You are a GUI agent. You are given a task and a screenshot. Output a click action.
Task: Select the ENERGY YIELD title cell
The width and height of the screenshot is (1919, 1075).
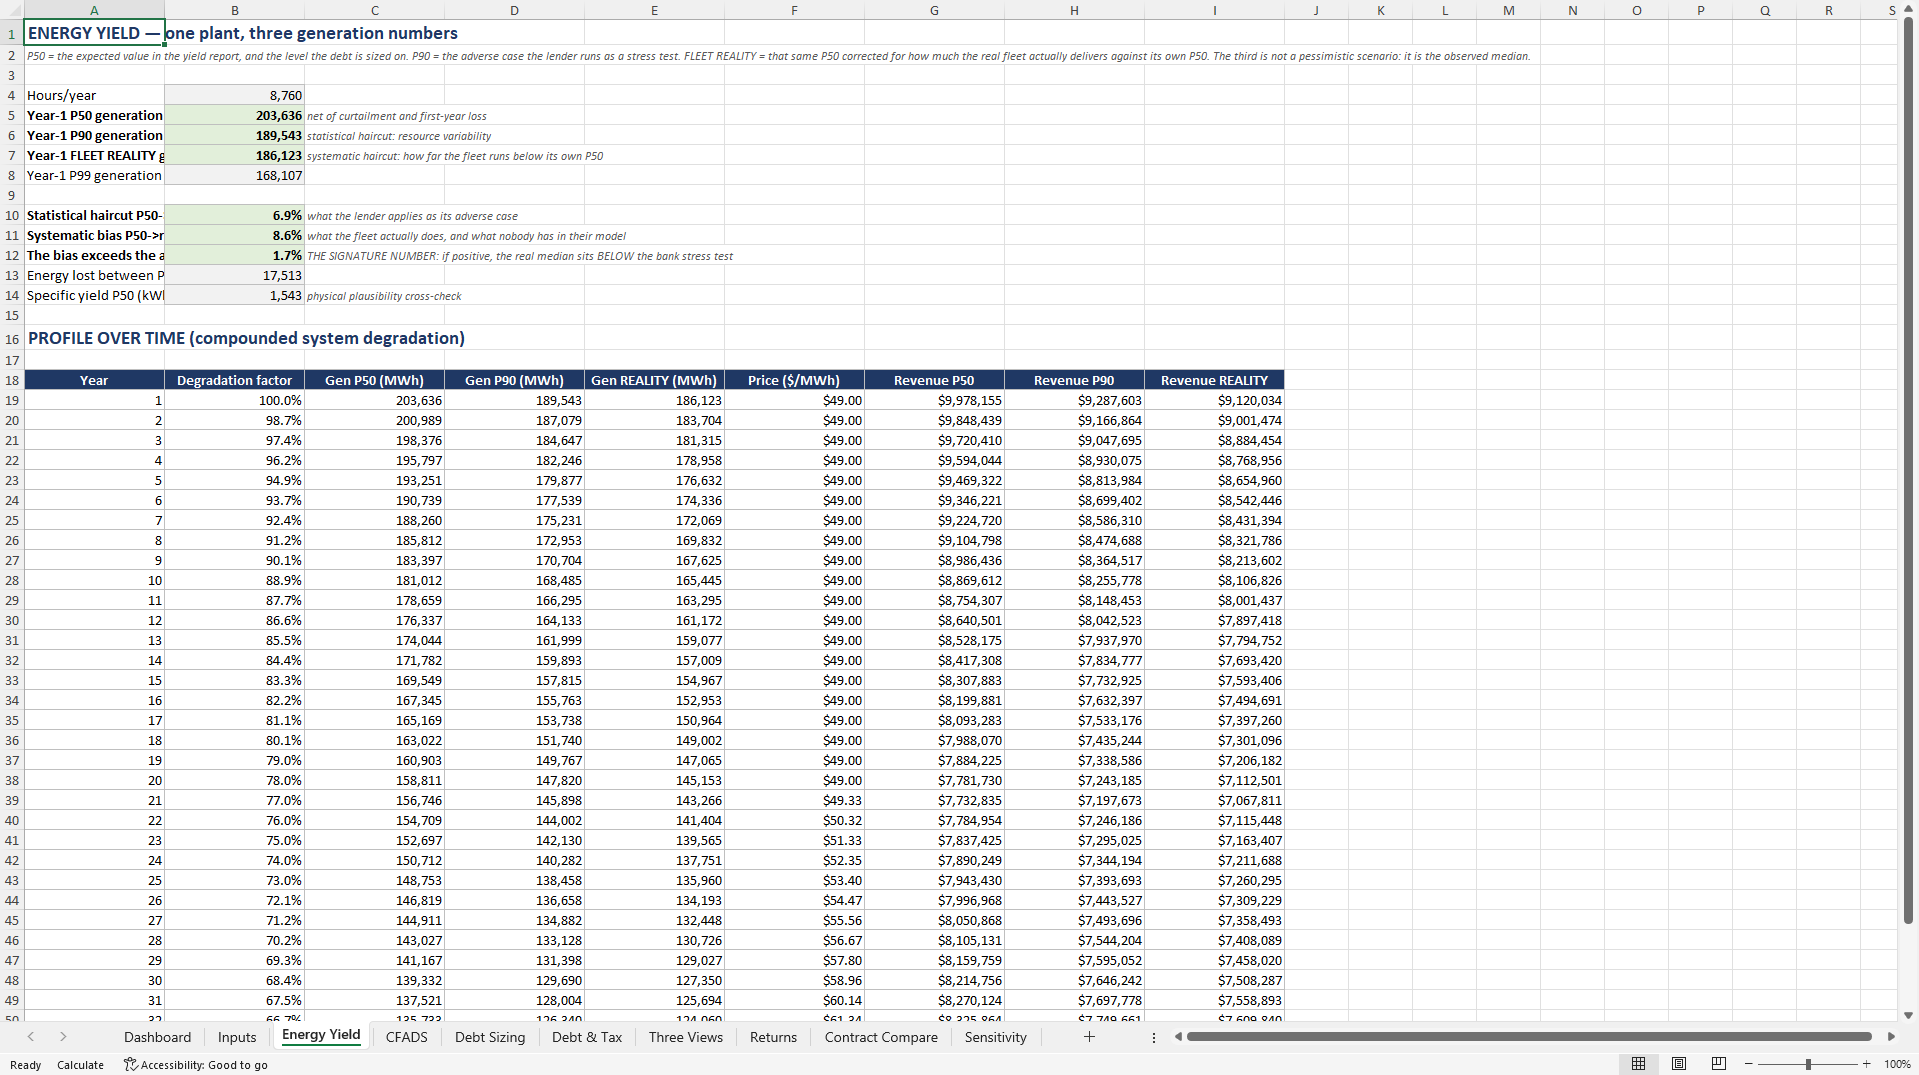[94, 33]
